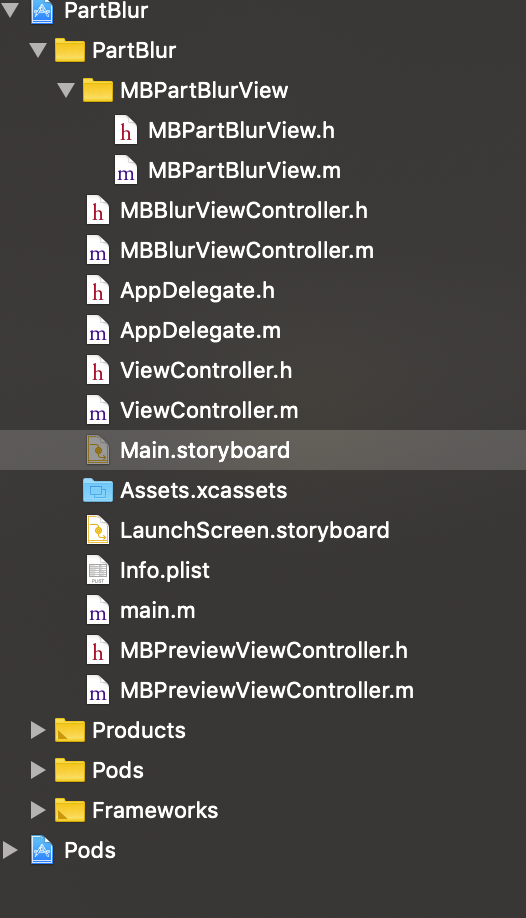Open ViewController.m in the navigator
Screen dimensions: 526x918
(x=209, y=410)
